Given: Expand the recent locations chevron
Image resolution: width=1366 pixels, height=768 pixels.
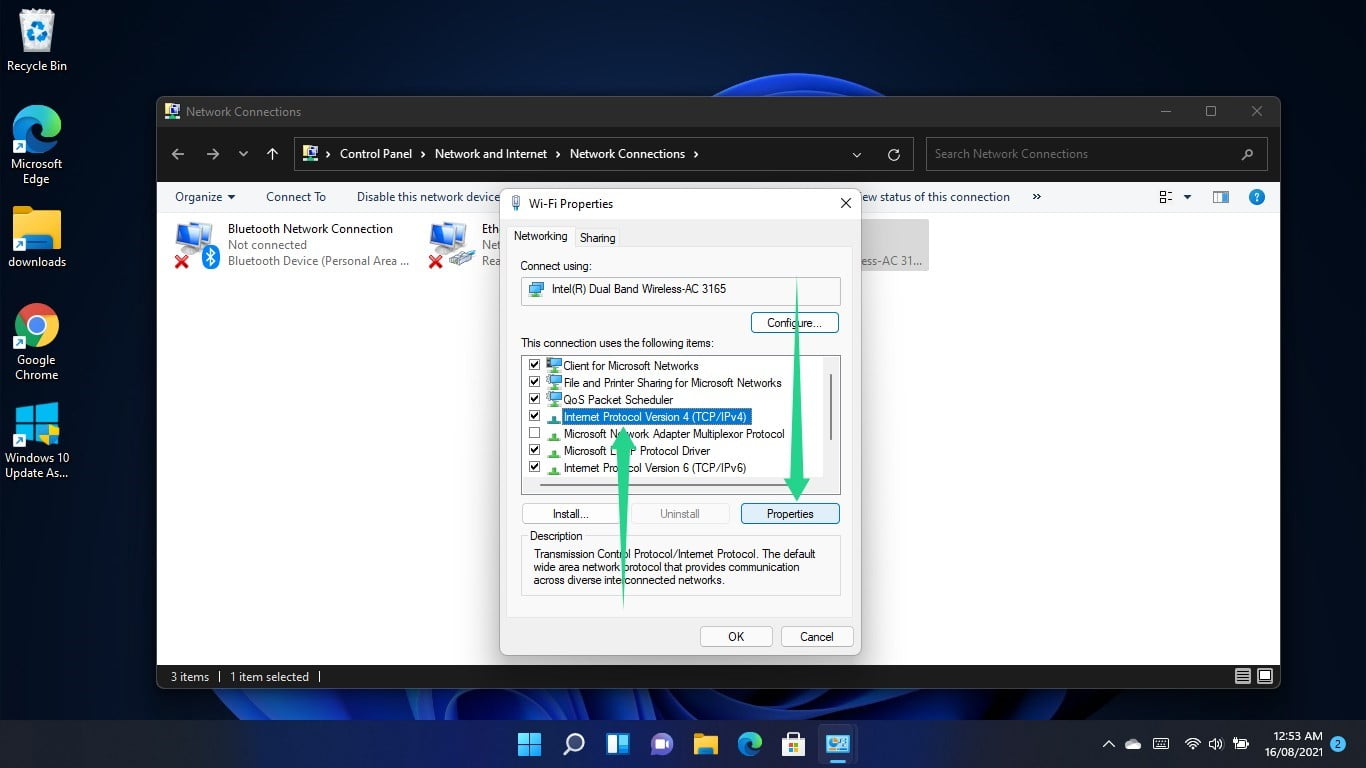Looking at the screenshot, I should point(243,154).
